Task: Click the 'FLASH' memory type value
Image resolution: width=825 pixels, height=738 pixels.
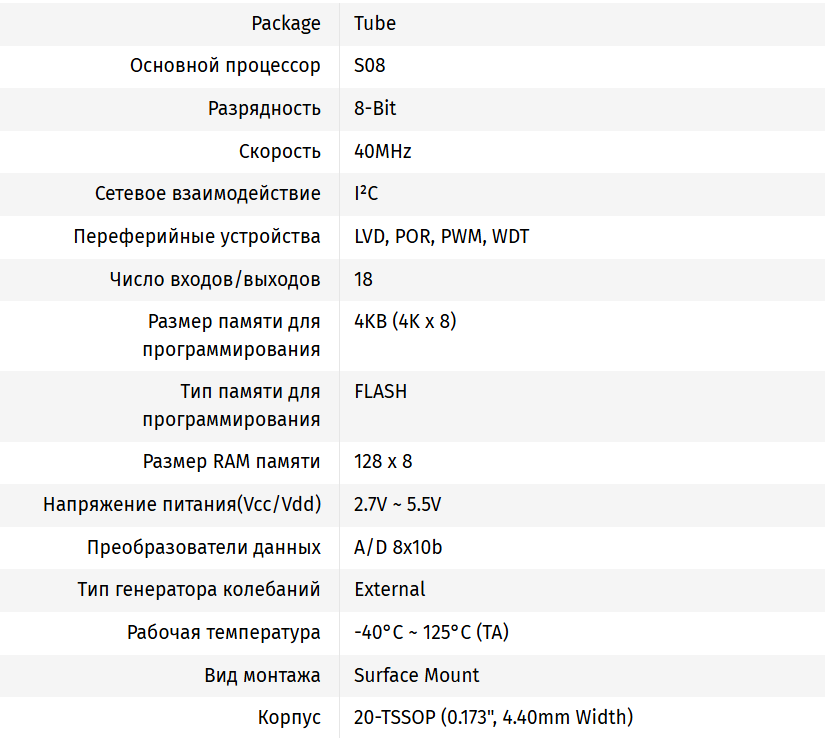Action: pyautogui.click(x=380, y=392)
